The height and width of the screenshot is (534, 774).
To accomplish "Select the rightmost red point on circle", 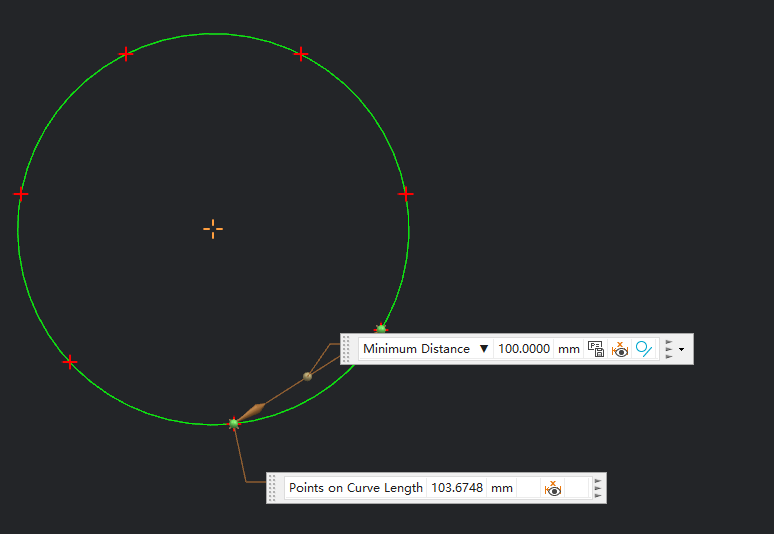I will 406,194.
